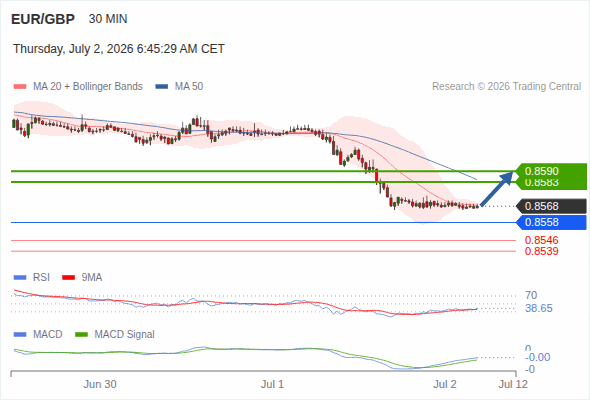Screen dimensions: 590x400
Task: Click the pink MA 20 + Bollinger Bands swatch
Action: pos(20,87)
